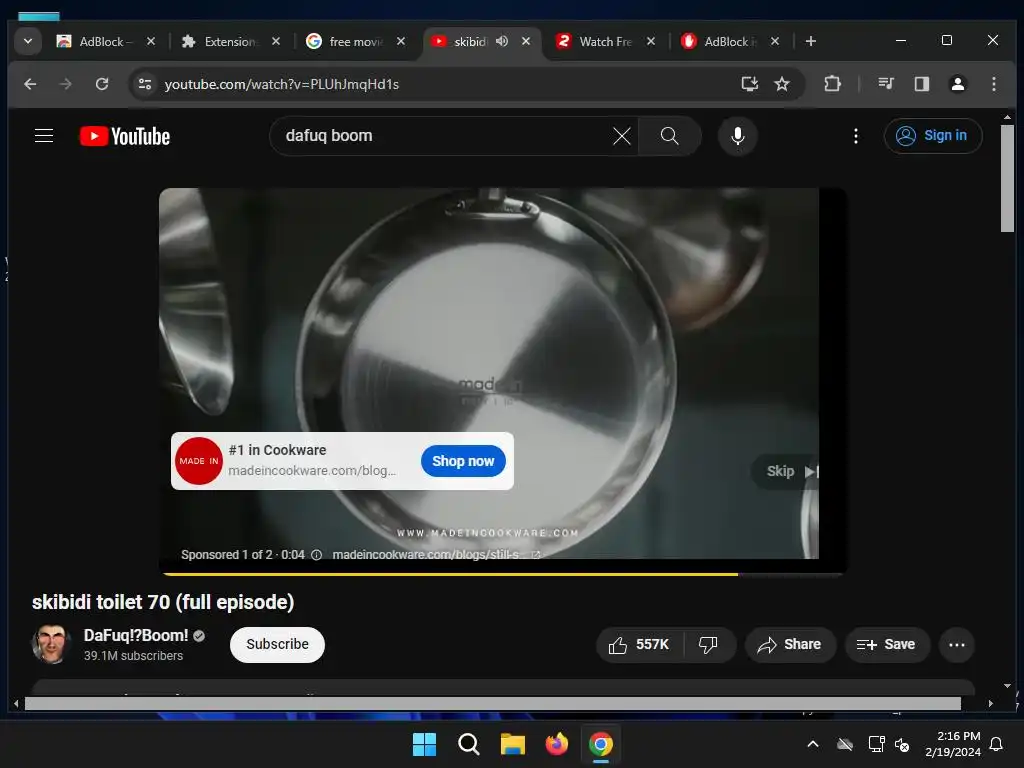Viewport: 1024px width, 768px height.
Task: Open YouTube settings three-dot menu
Action: click(856, 136)
